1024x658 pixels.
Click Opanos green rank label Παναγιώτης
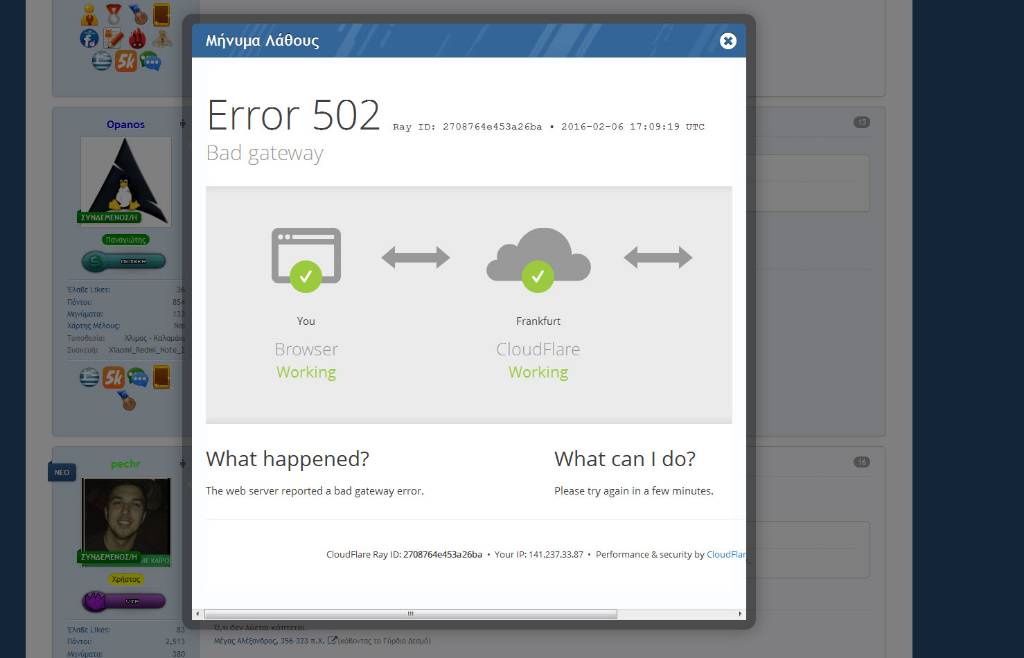pos(125,240)
